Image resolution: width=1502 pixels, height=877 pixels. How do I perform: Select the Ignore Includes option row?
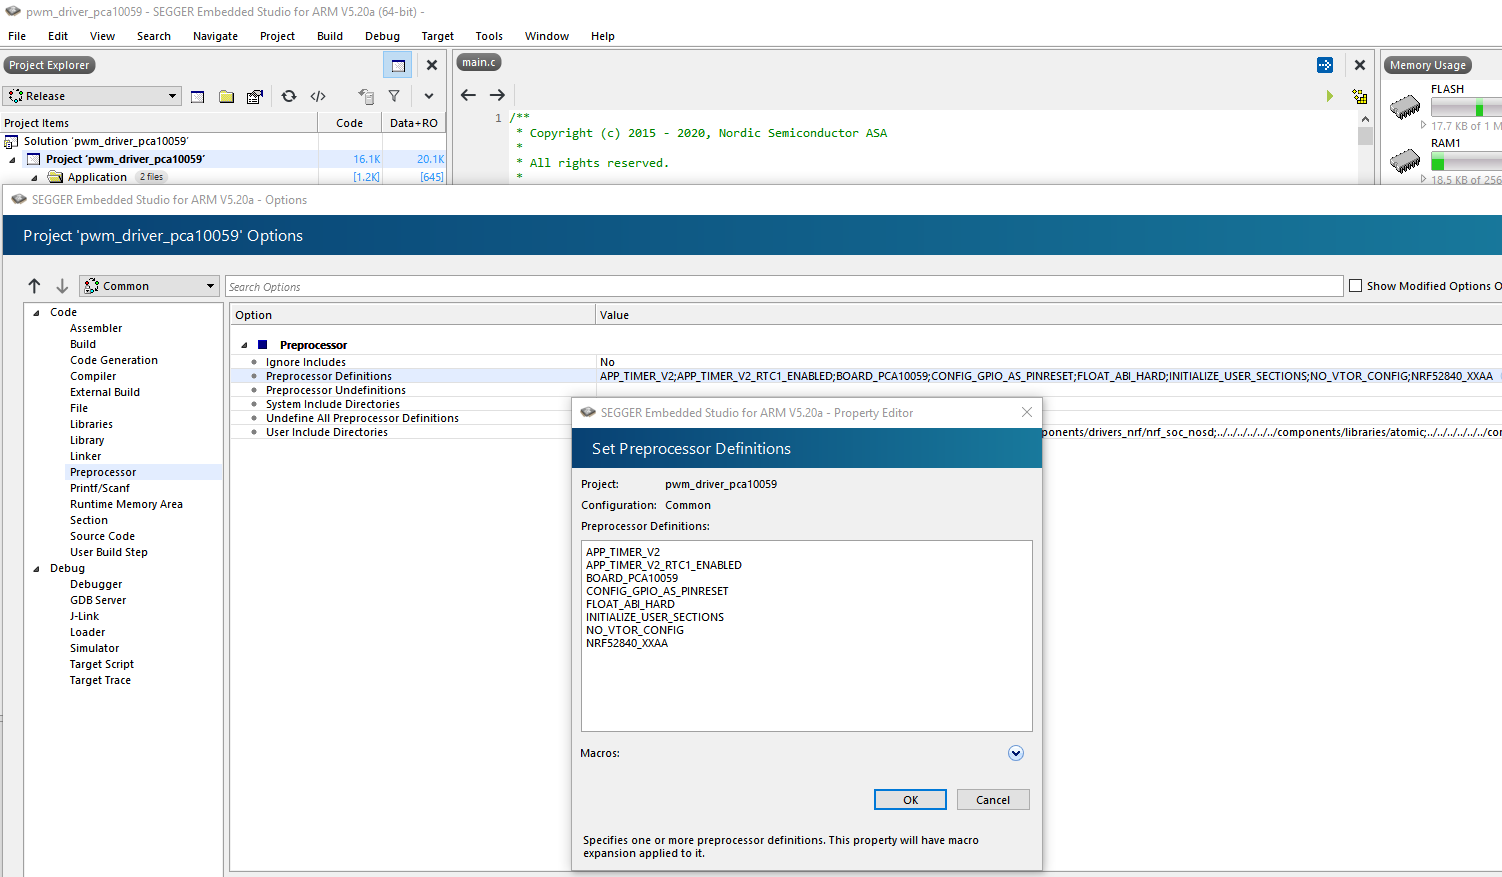pyautogui.click(x=306, y=362)
